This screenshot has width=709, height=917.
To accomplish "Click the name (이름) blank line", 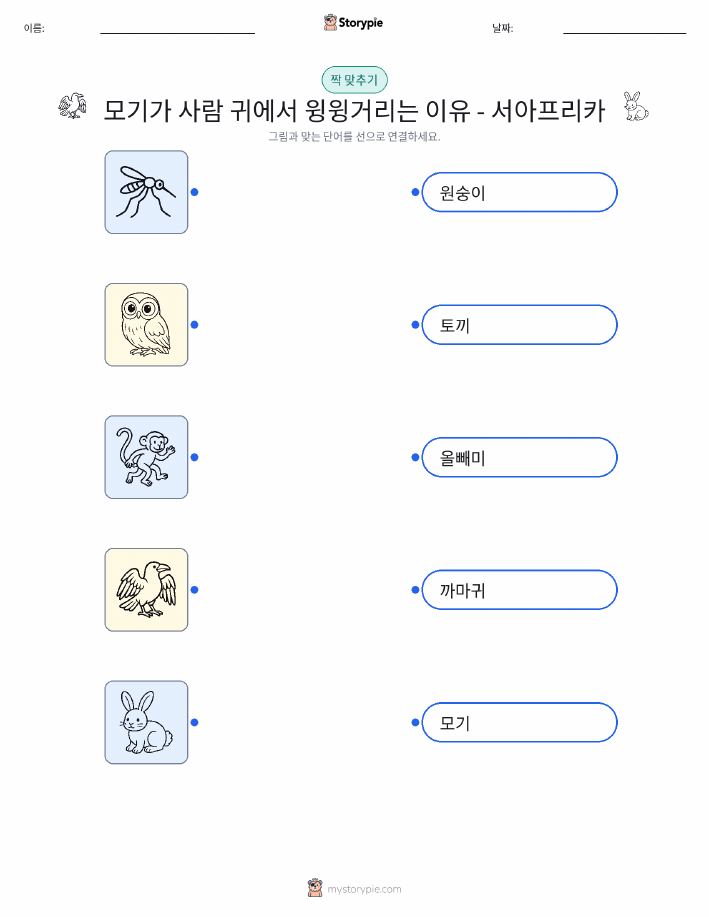I will click(x=177, y=33).
